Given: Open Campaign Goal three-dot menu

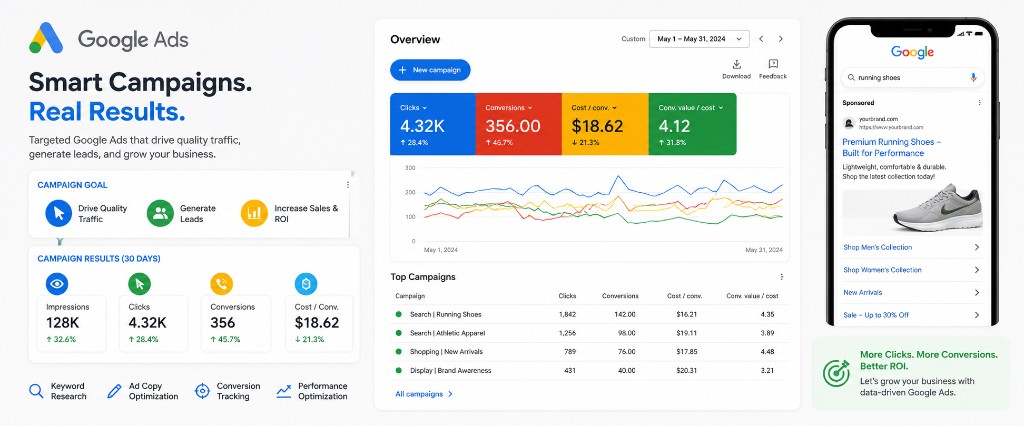Looking at the screenshot, I should click(x=347, y=185).
